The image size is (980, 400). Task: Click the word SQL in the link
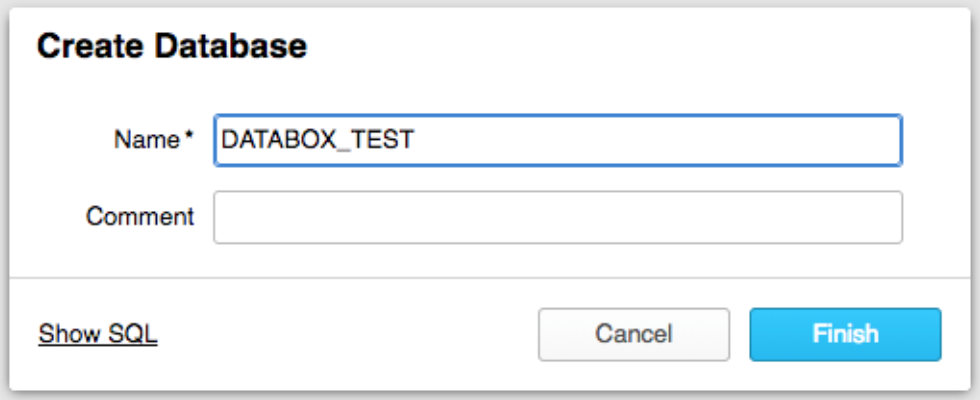134,334
